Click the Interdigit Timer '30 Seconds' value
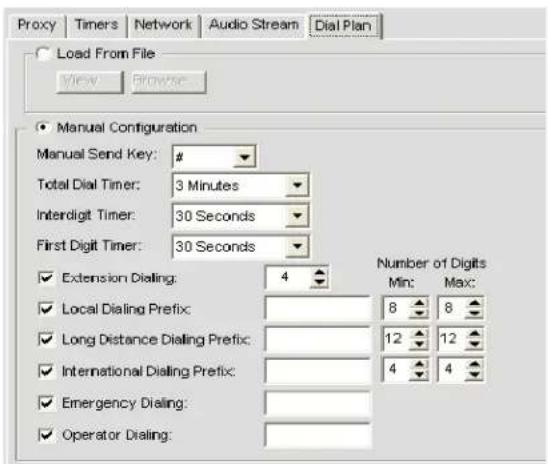Viewport: 548px width, 464px height. (x=215, y=216)
